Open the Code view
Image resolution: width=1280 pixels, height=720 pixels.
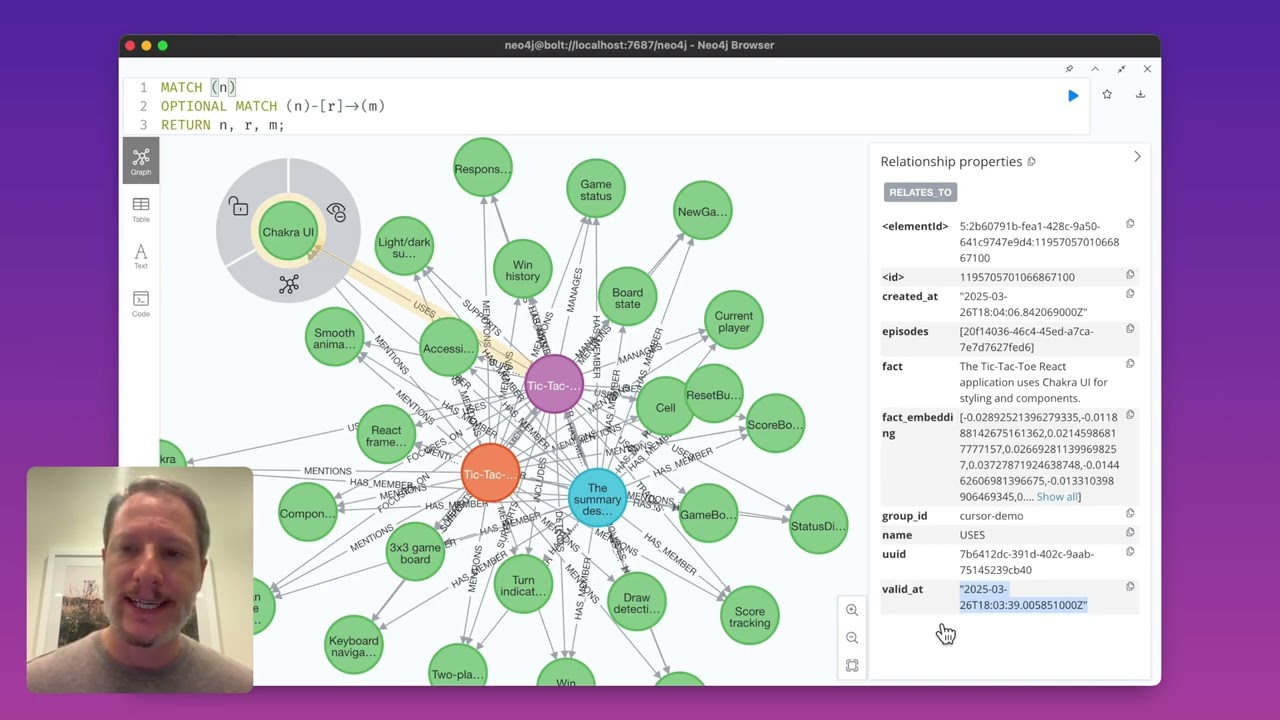[141, 304]
